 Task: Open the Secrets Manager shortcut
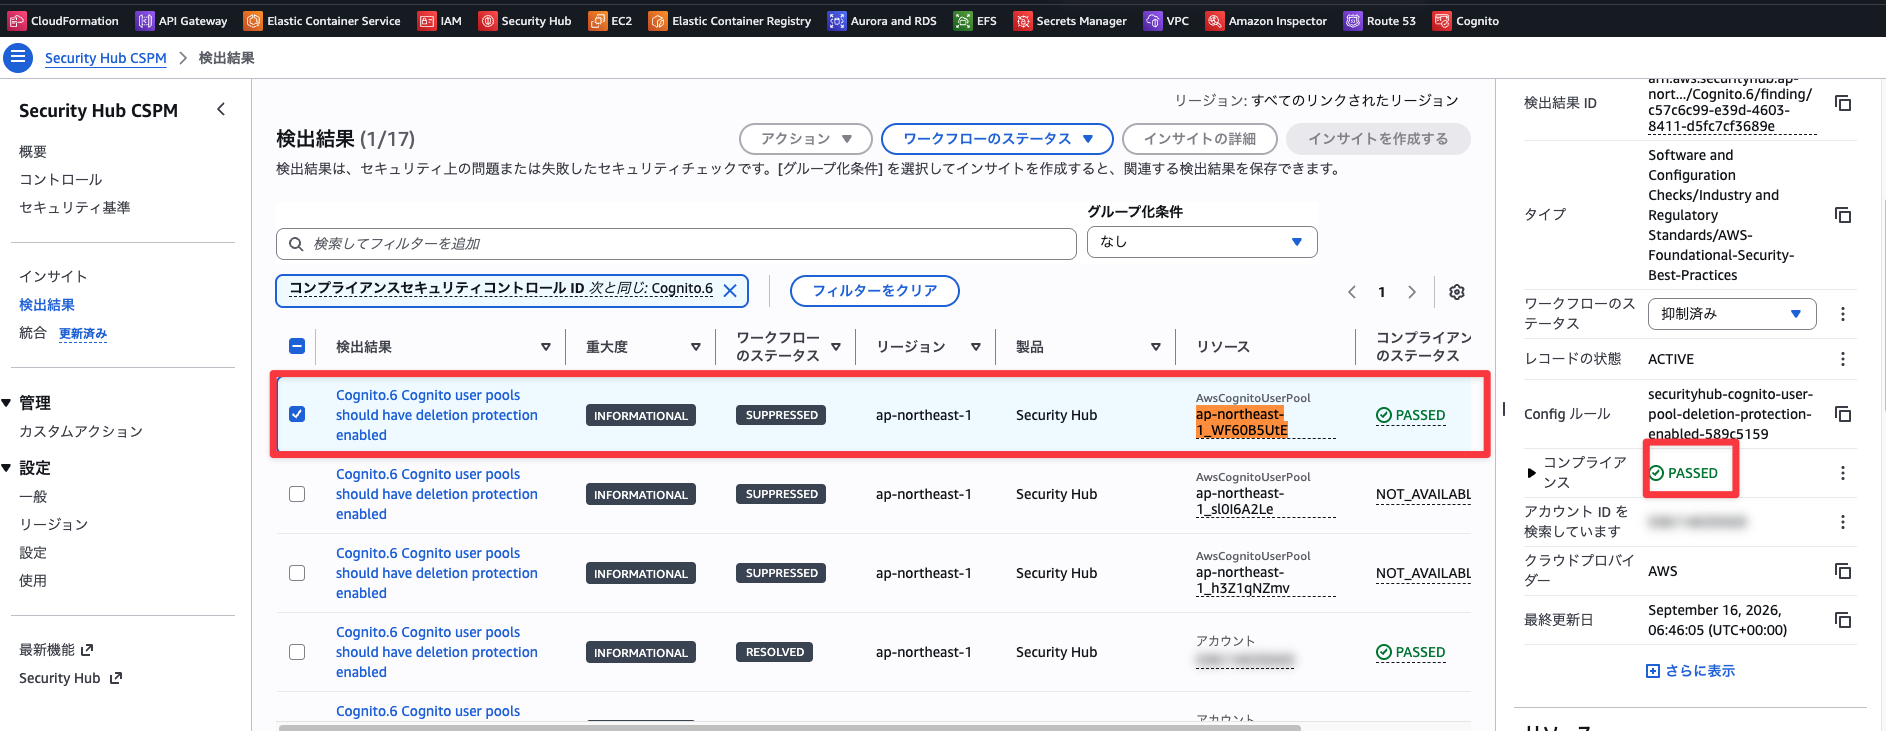1070,21
